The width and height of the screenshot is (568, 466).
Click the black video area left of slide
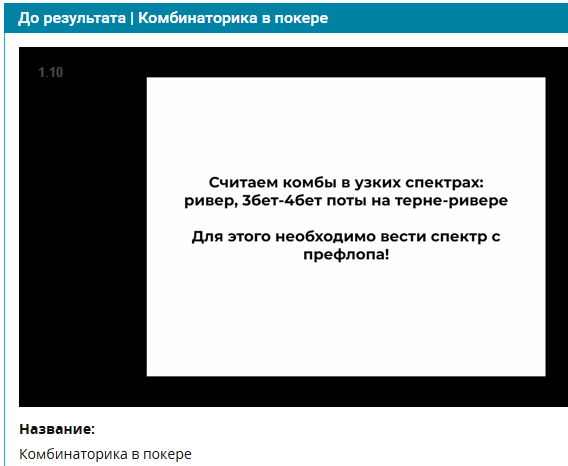[x=83, y=226]
